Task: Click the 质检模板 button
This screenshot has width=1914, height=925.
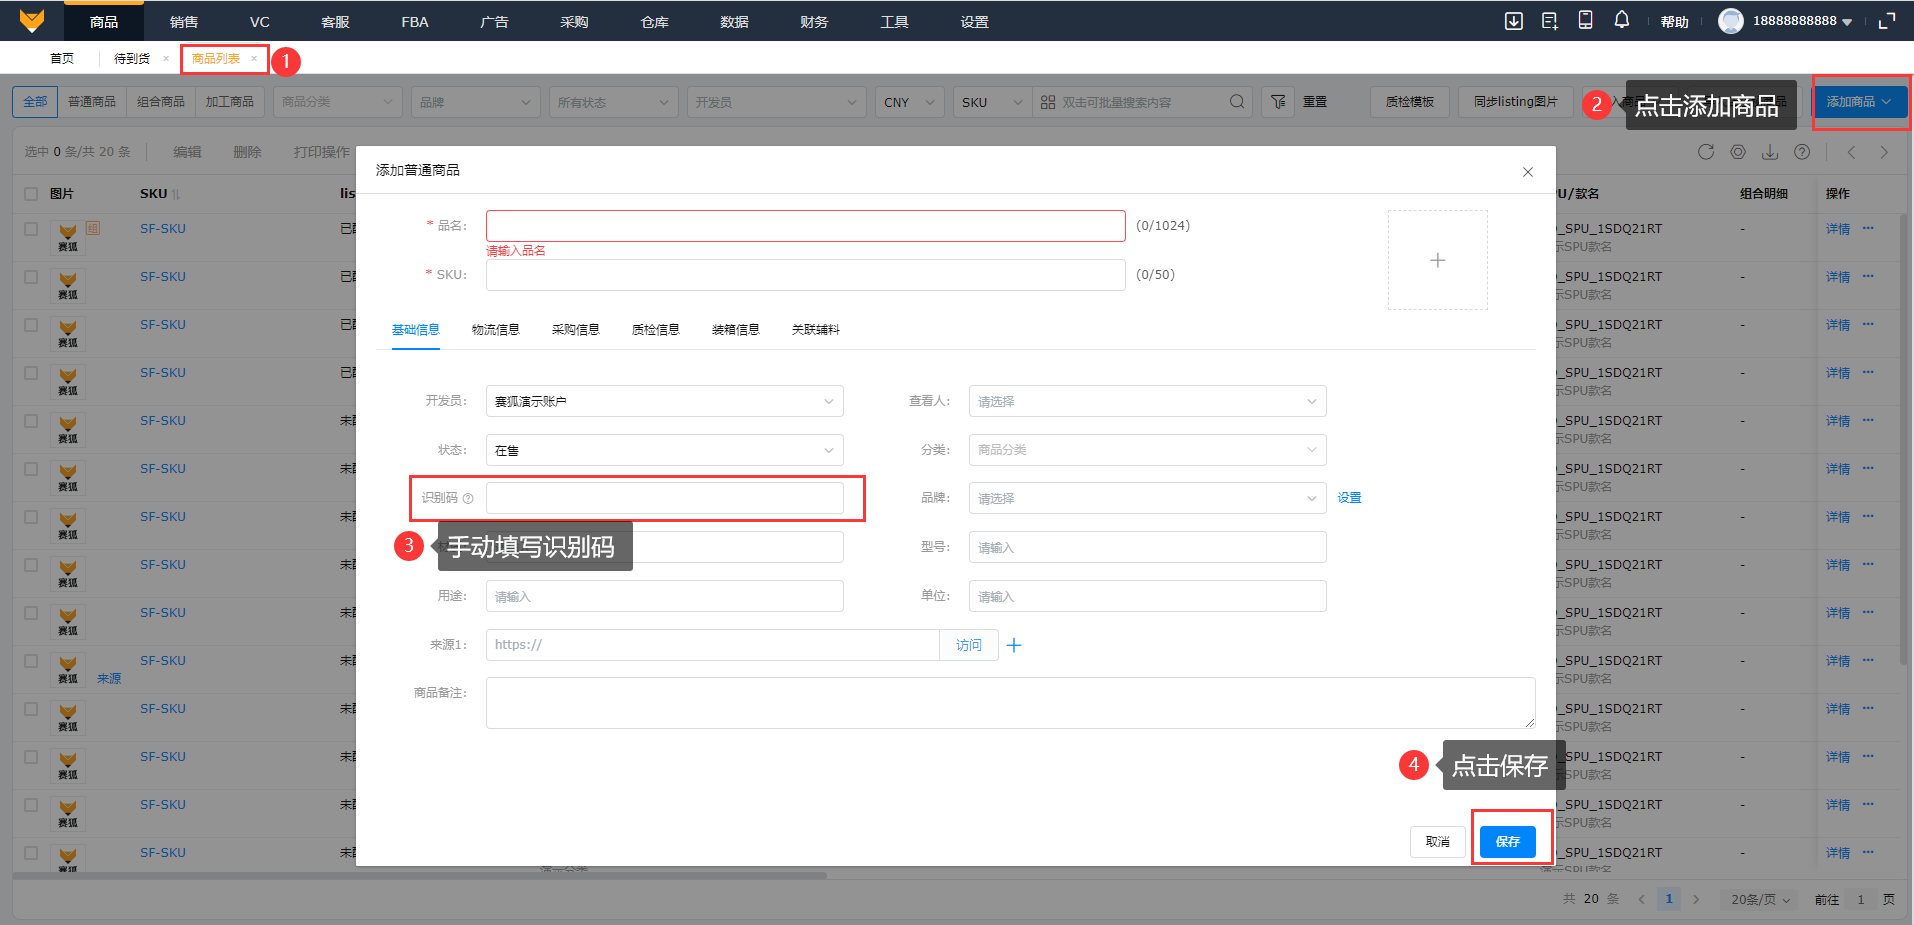Action: click(x=1410, y=102)
